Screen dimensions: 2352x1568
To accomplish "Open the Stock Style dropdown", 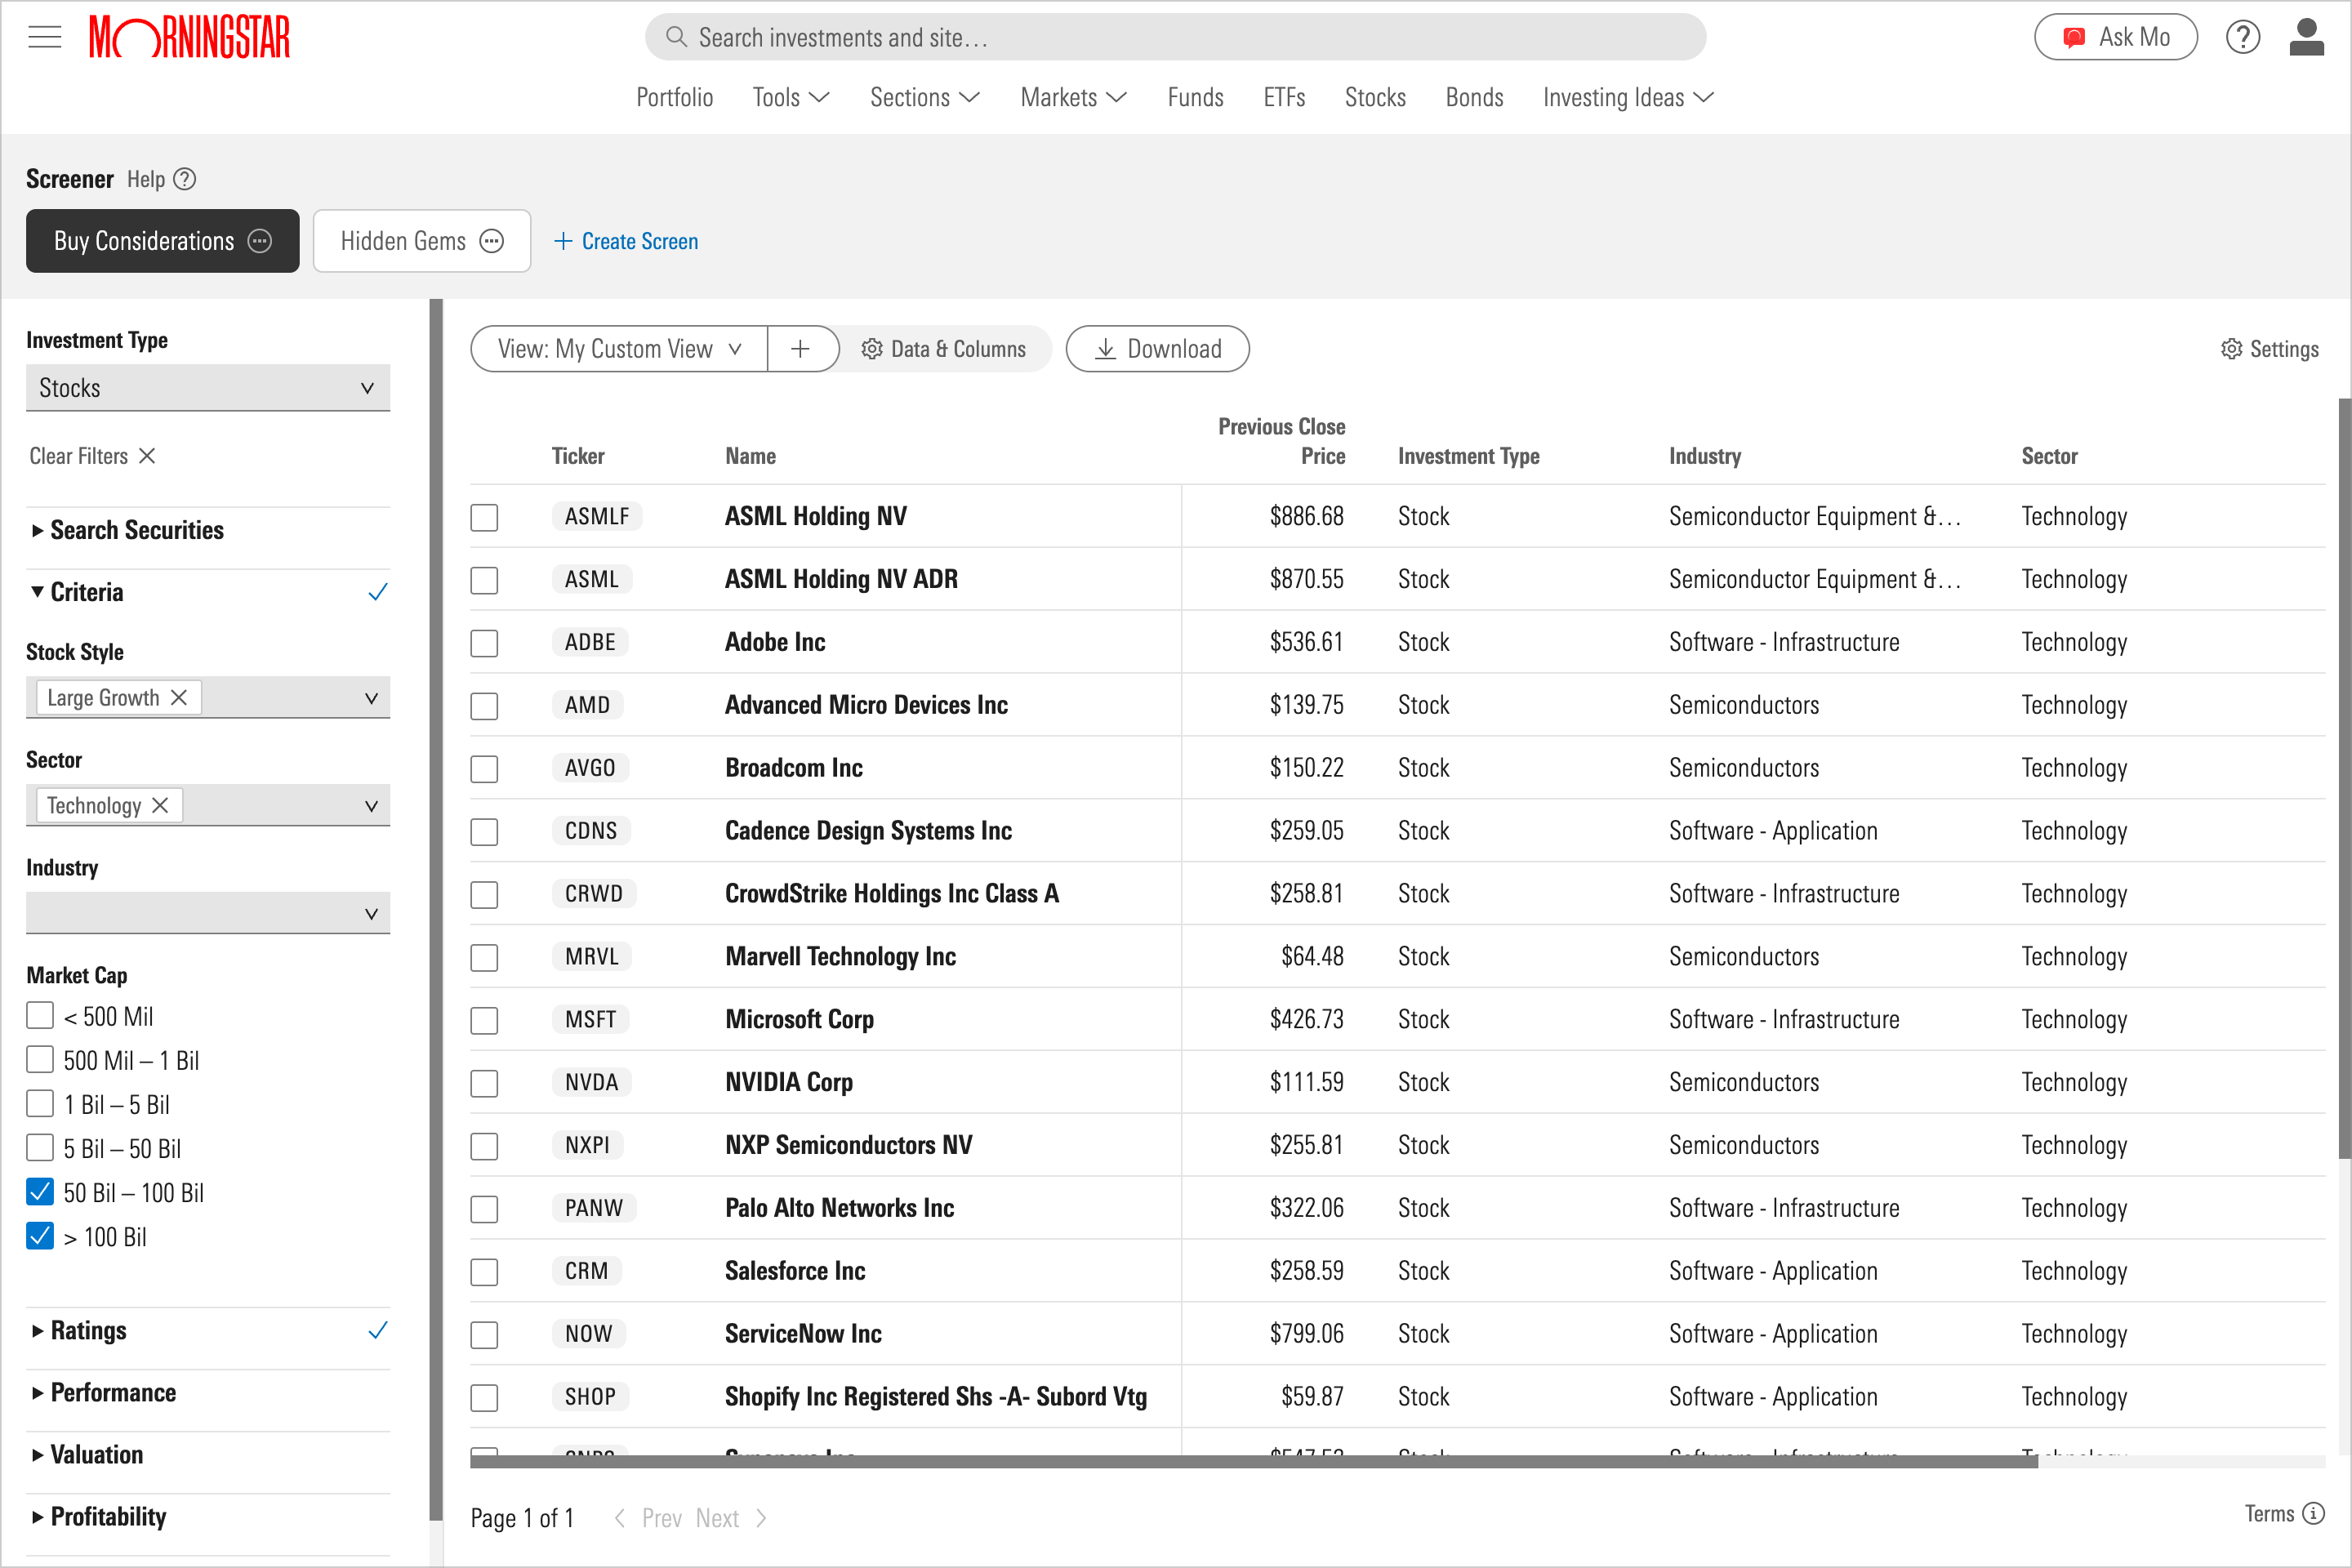I will pos(208,697).
